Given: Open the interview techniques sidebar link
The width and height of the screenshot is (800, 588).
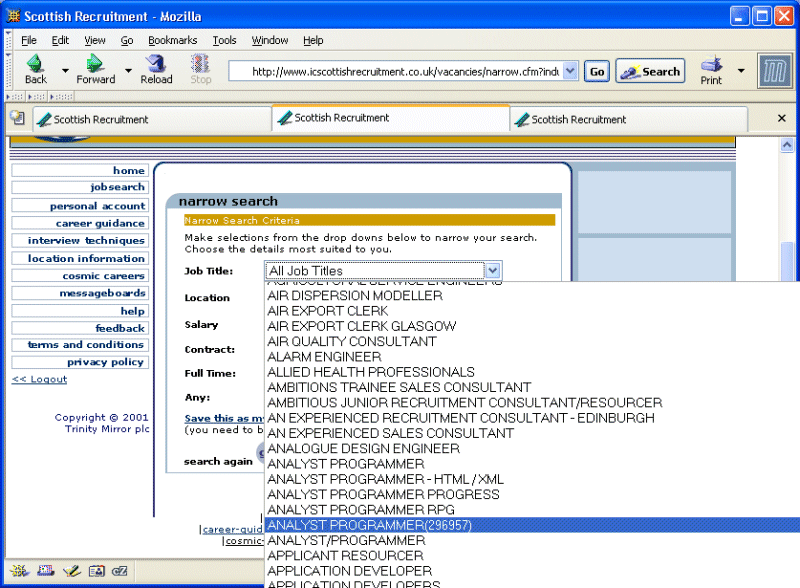Looking at the screenshot, I should tap(80, 240).
